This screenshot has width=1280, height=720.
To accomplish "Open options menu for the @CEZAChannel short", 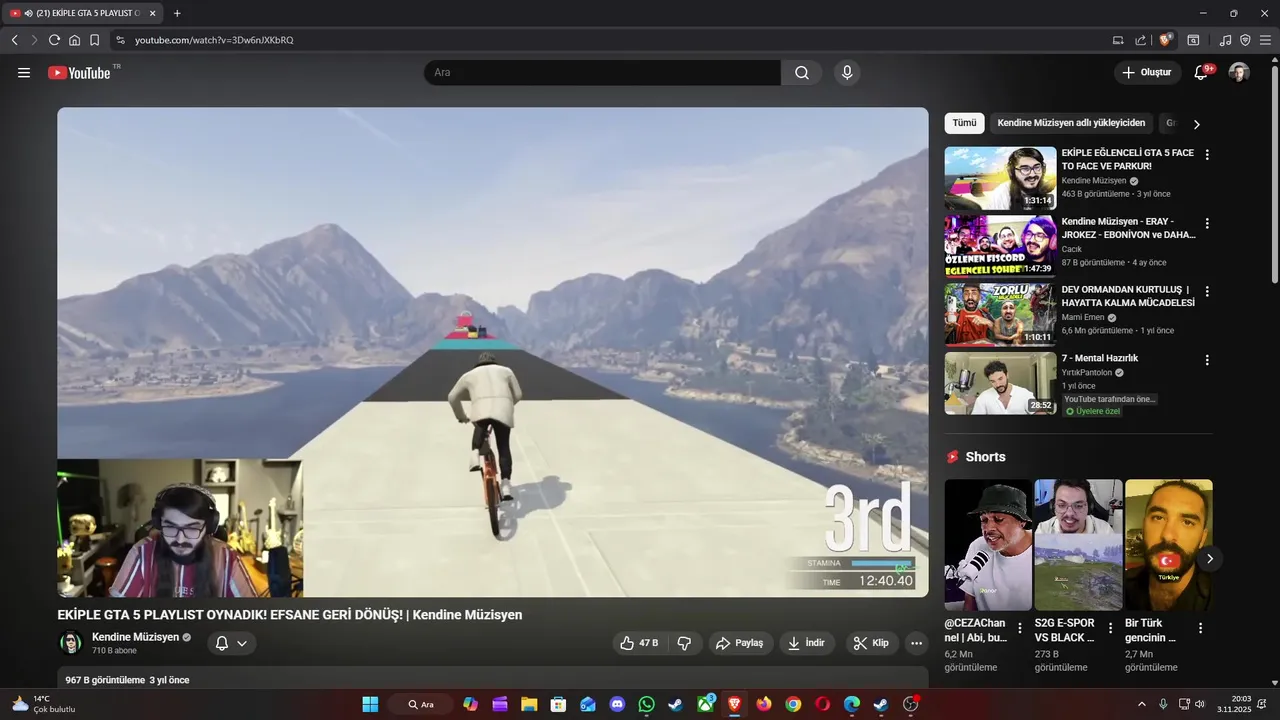I will coord(1020,628).
